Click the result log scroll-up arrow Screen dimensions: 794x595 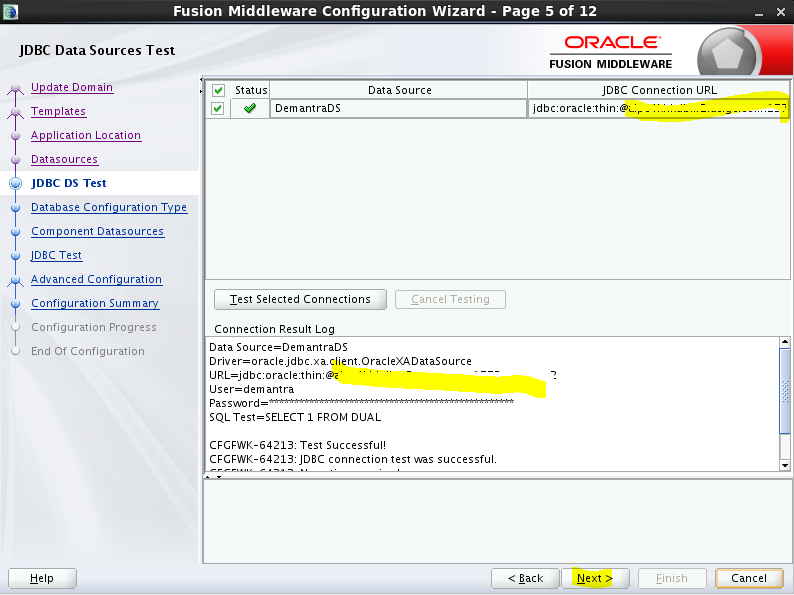pos(784,342)
